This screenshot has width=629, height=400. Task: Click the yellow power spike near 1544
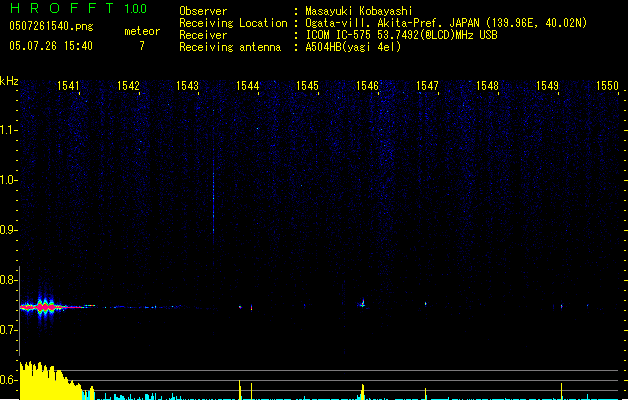pos(240,389)
